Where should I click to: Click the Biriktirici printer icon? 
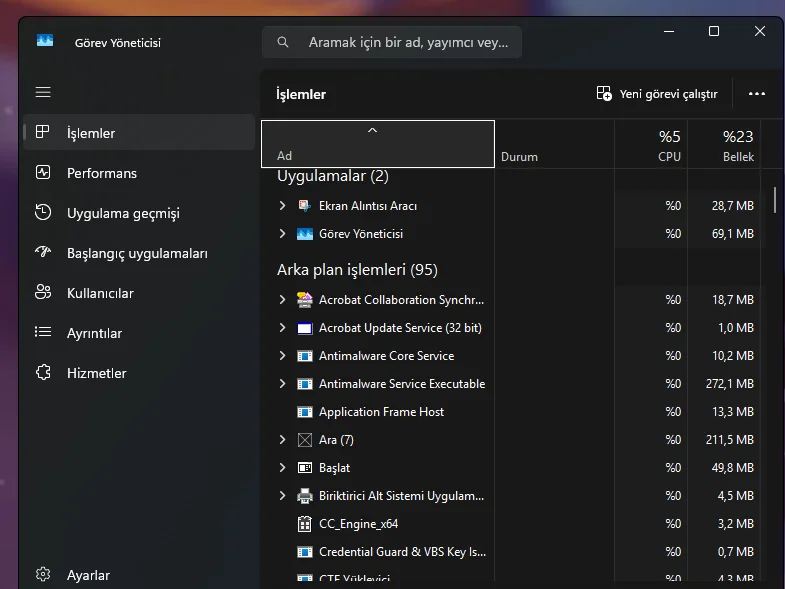point(304,496)
